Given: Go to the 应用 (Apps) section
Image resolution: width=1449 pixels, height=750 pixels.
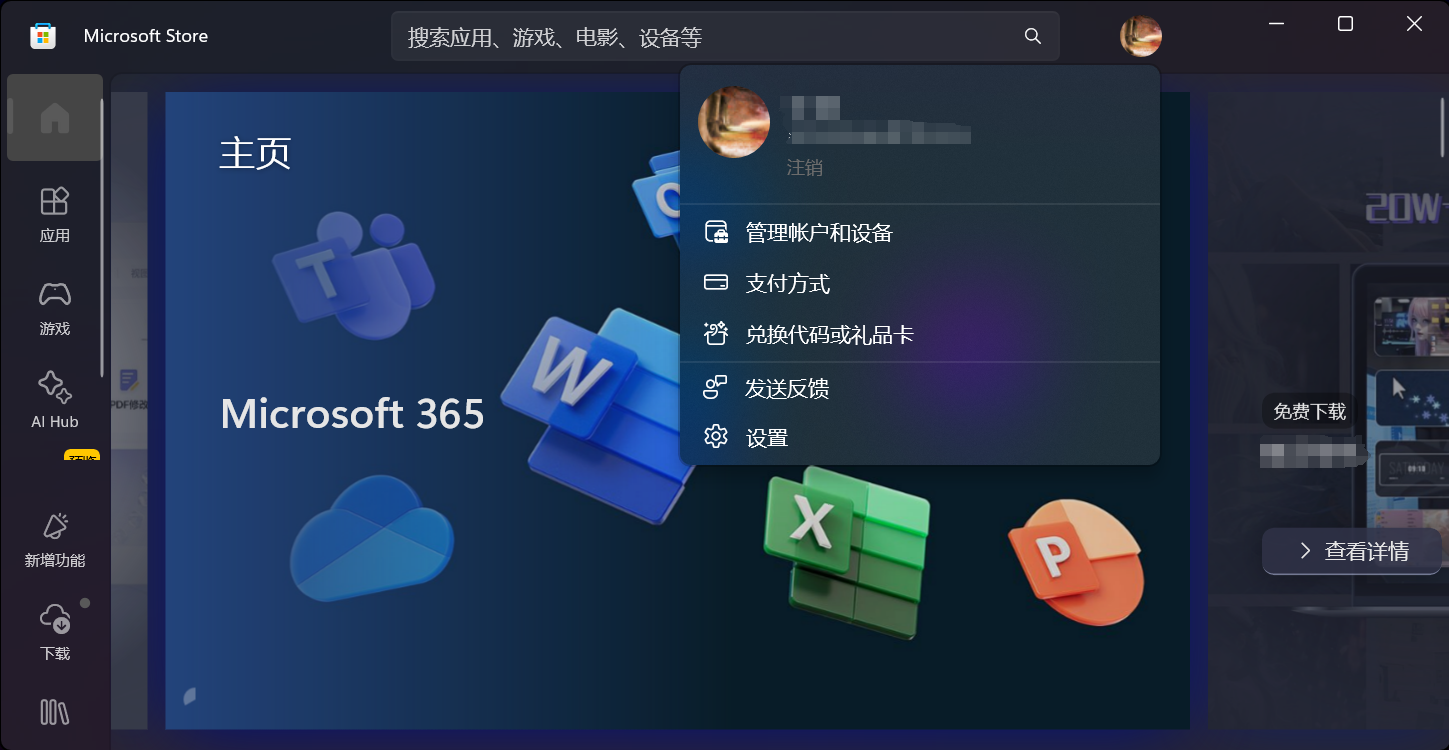Looking at the screenshot, I should (x=54, y=214).
